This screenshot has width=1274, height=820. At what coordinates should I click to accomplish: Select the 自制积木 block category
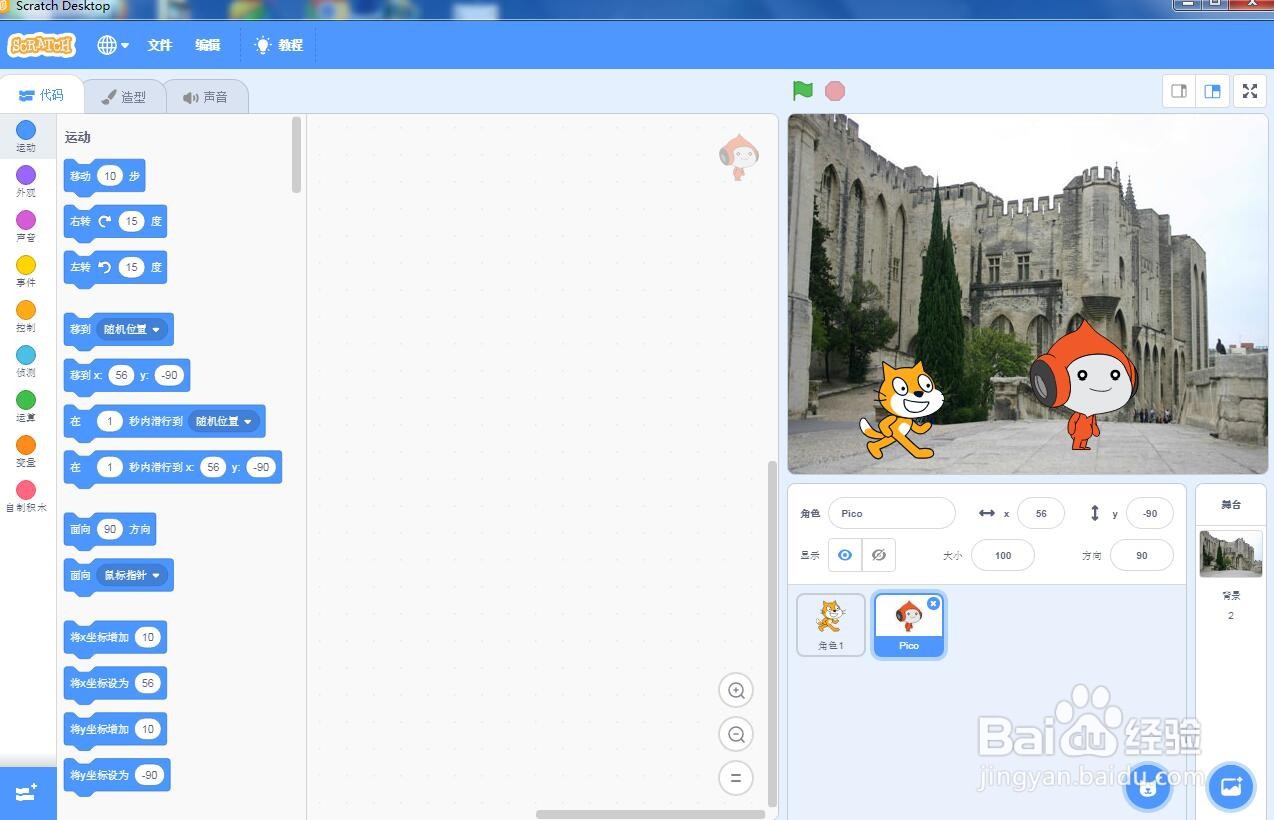[26, 496]
